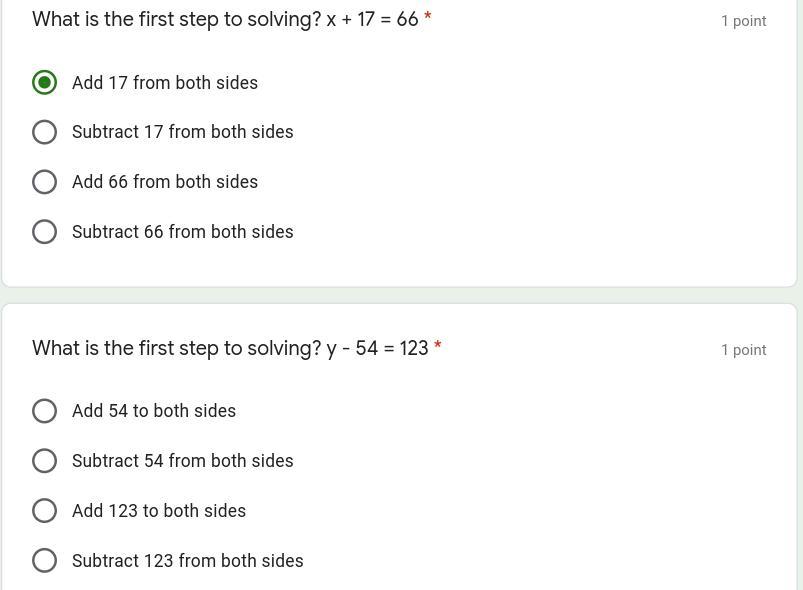Viewport: 803px width, 590px height.
Task: Choose the 'Subtract 54 from both sides' radio circle
Action: (44, 461)
